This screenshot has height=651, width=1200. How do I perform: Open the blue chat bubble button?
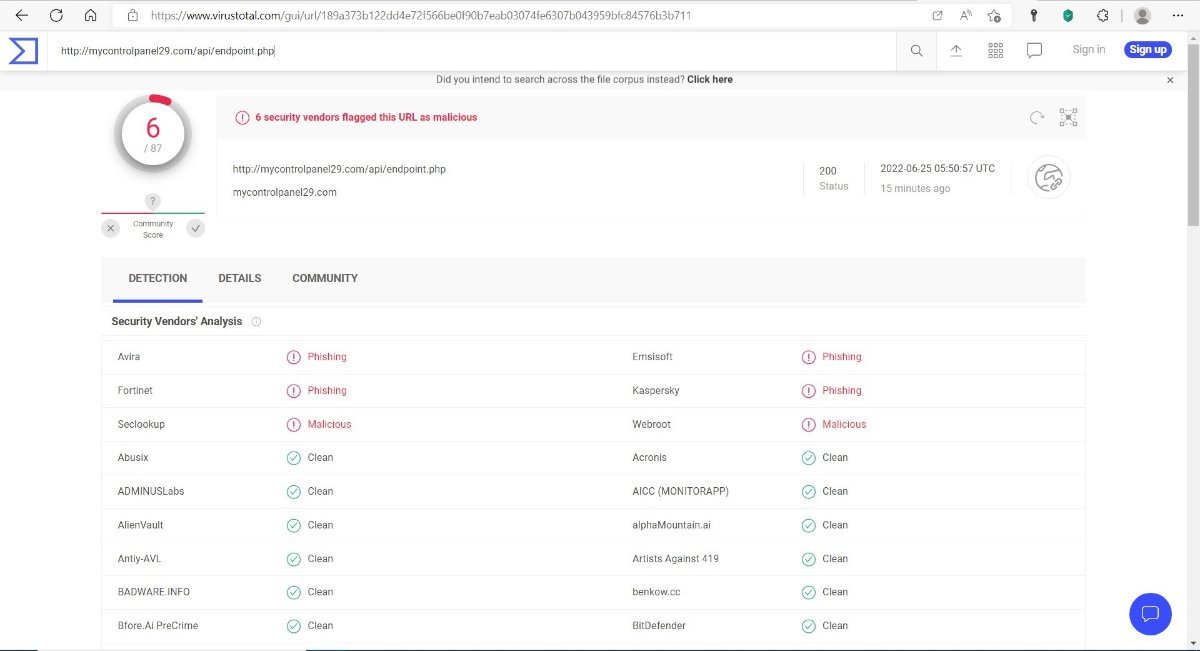coord(1150,613)
